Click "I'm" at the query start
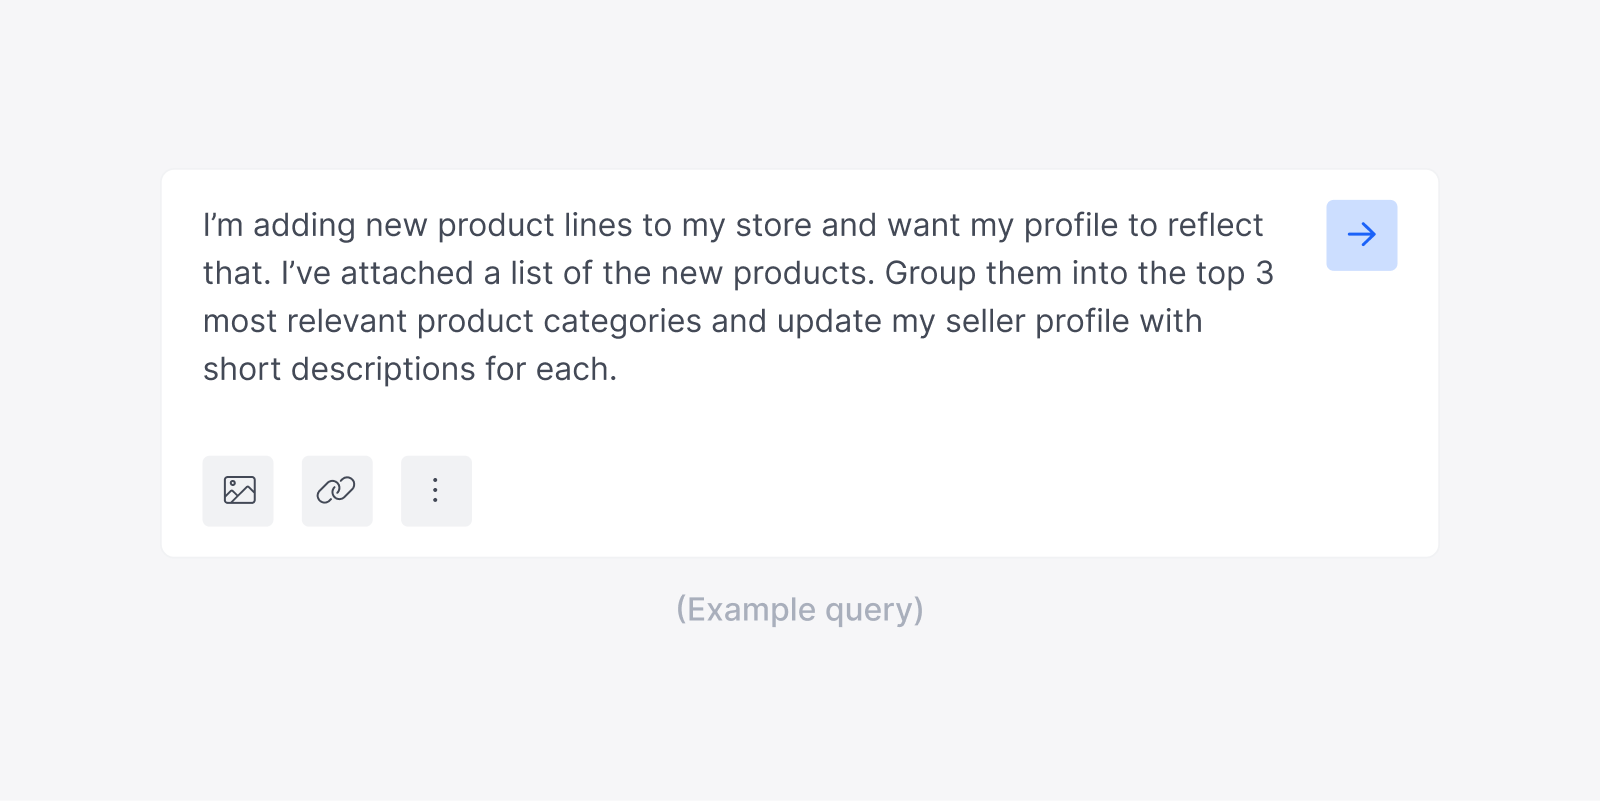1600x801 pixels. (223, 225)
